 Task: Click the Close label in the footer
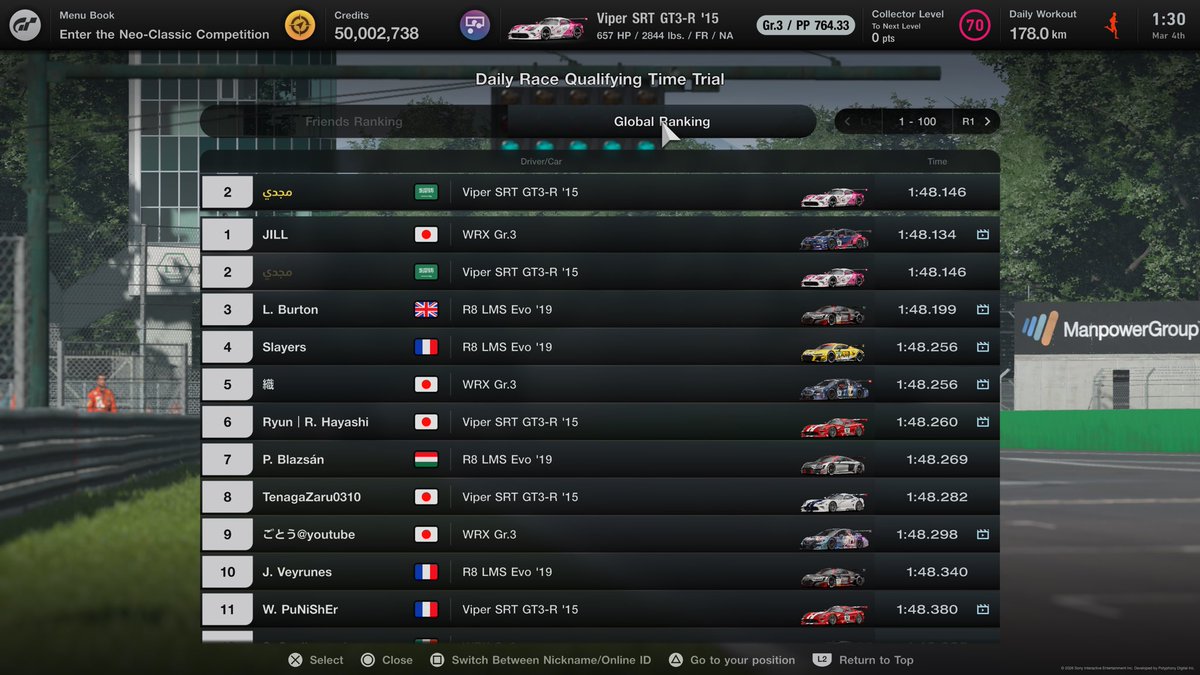(397, 660)
